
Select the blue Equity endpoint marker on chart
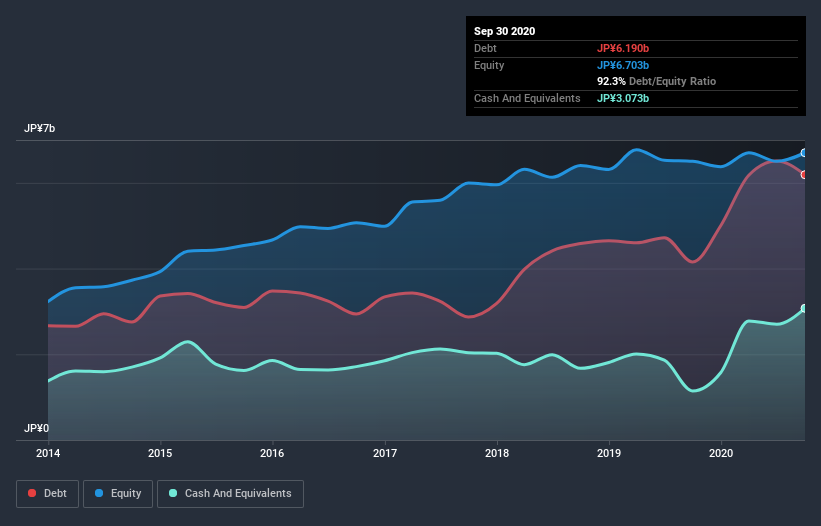point(804,153)
